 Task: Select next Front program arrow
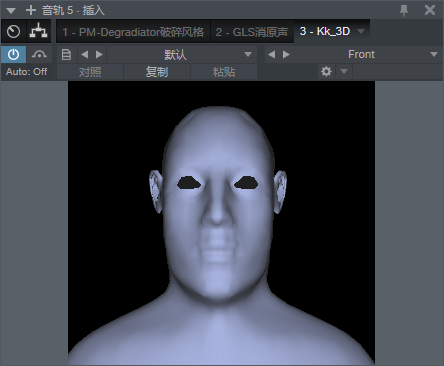[286, 54]
